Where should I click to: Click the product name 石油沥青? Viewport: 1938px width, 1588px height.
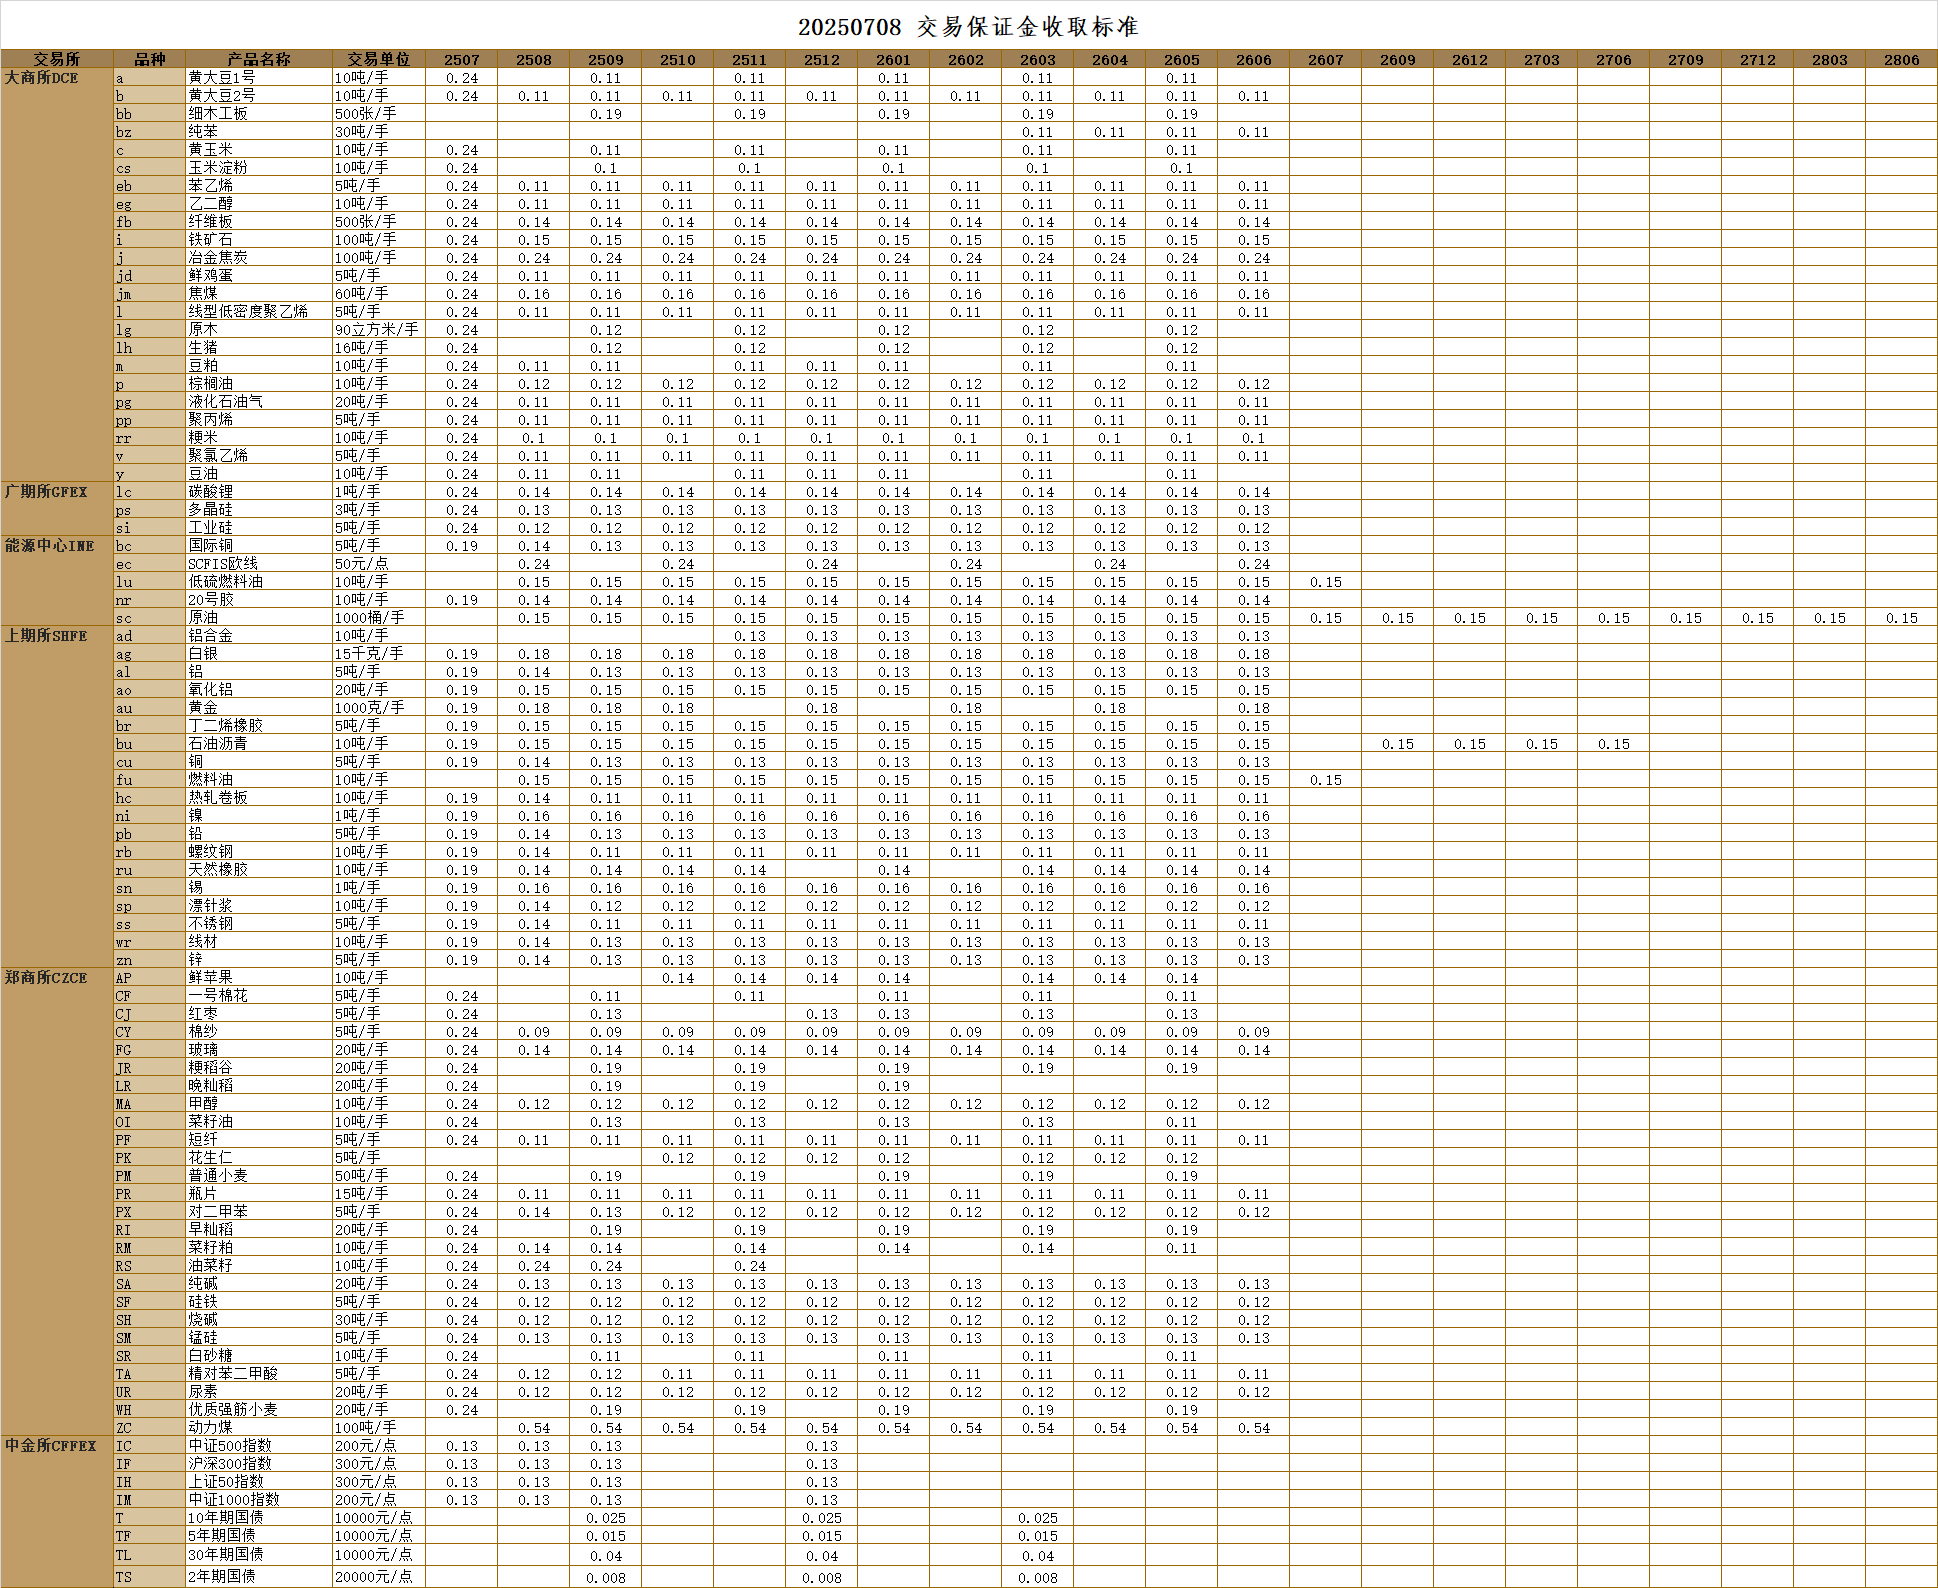(x=218, y=744)
